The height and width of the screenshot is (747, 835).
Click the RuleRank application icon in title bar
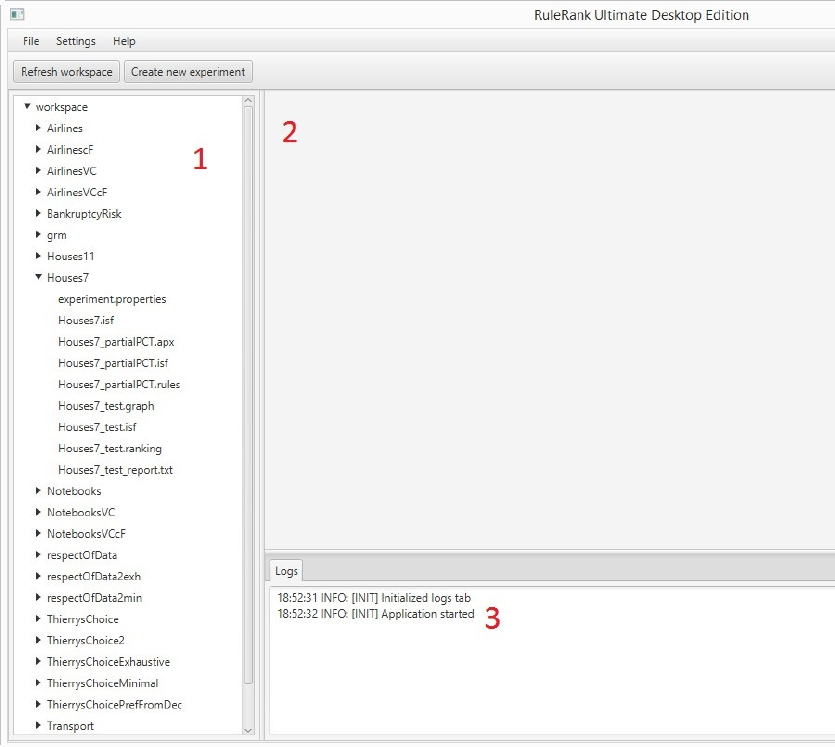coord(17,14)
